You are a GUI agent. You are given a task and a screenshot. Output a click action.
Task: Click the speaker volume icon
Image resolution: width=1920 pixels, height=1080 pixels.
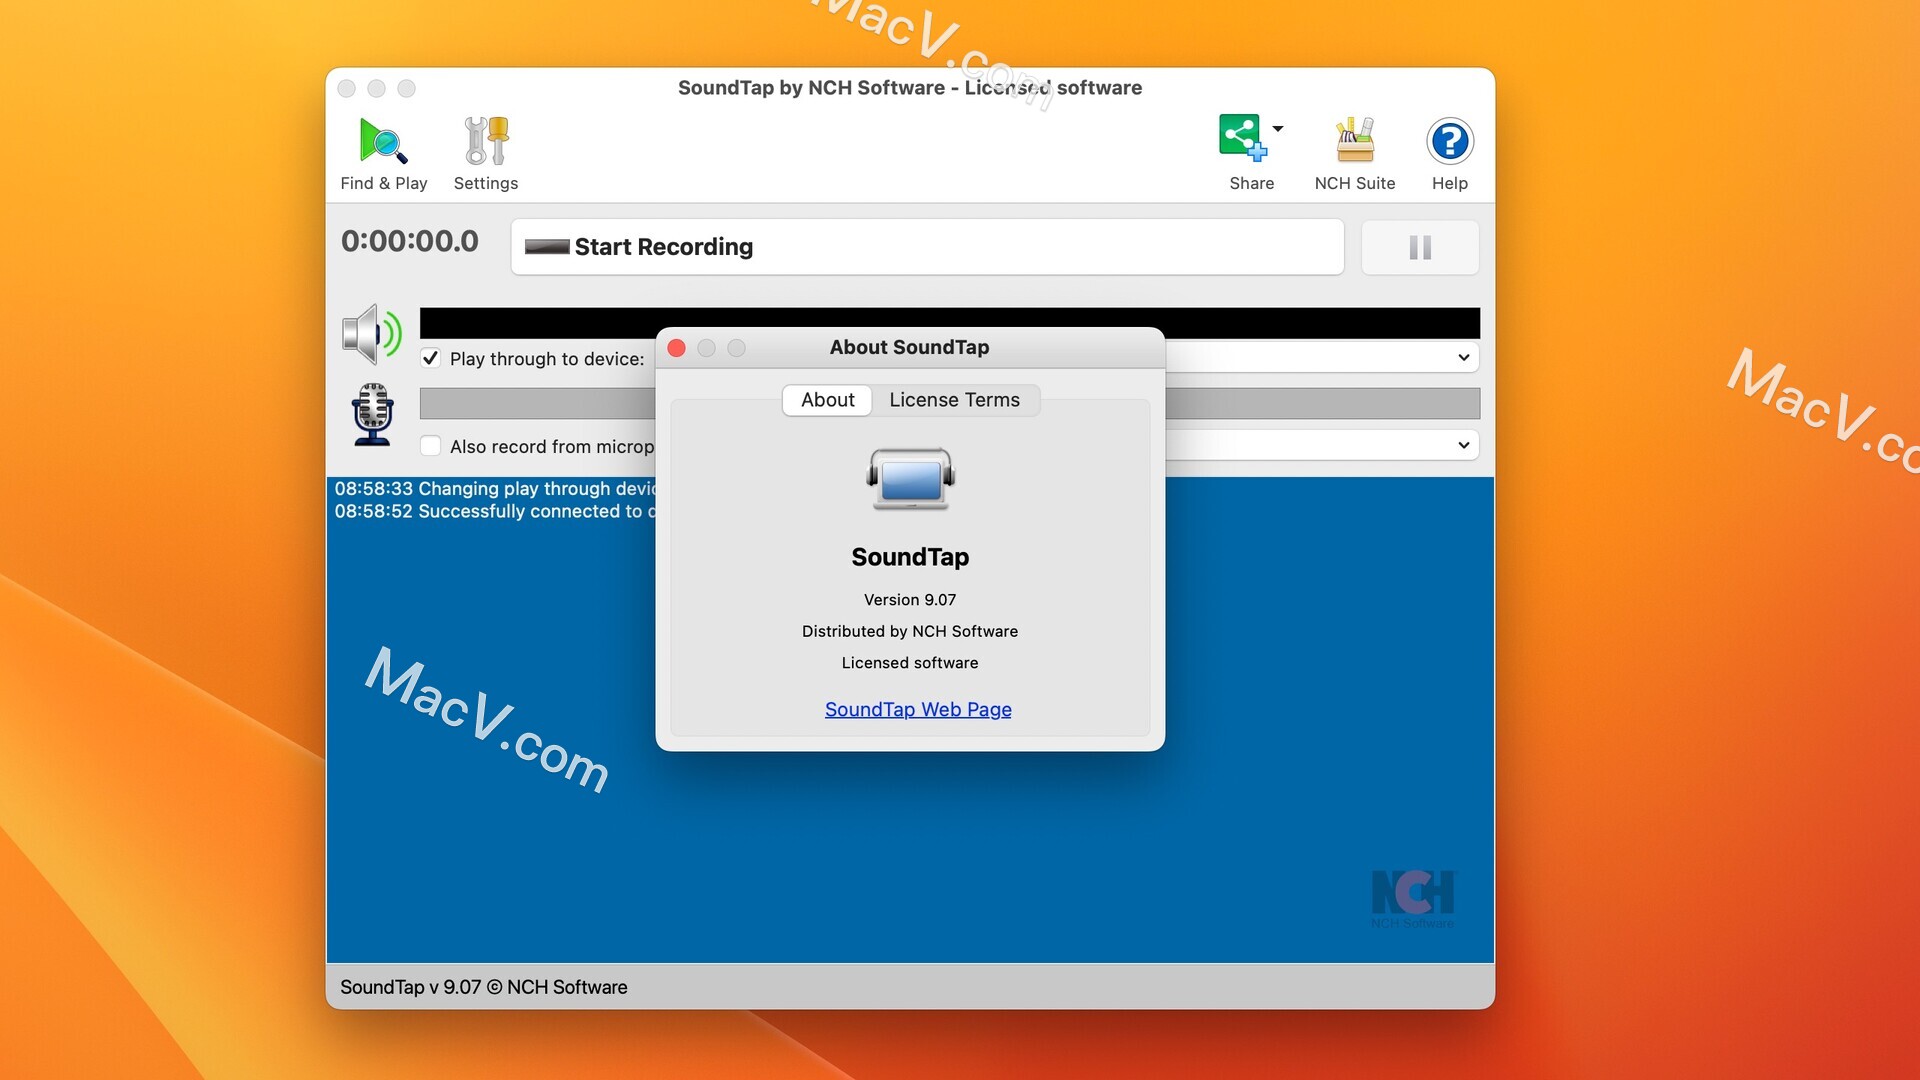click(x=372, y=334)
